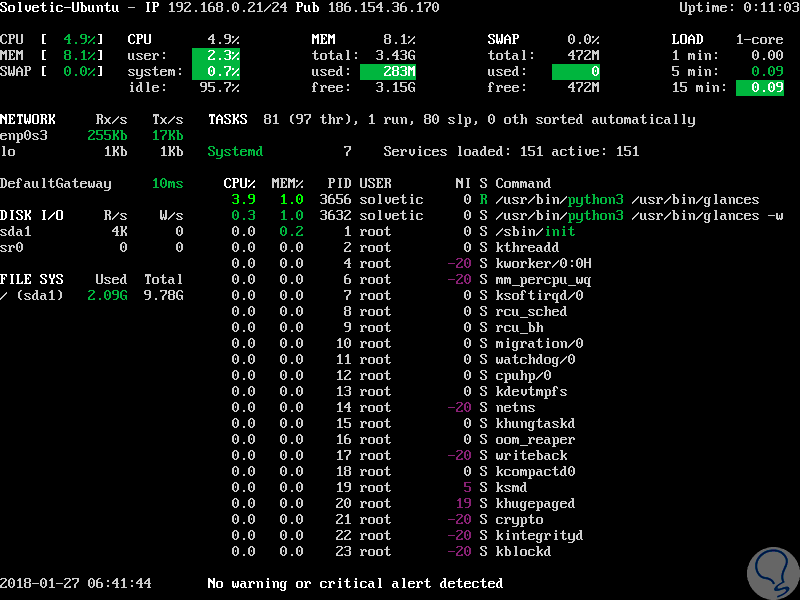This screenshot has height=600, width=800.
Task: Click the MEM used 283M highlighted value
Action: coord(388,71)
